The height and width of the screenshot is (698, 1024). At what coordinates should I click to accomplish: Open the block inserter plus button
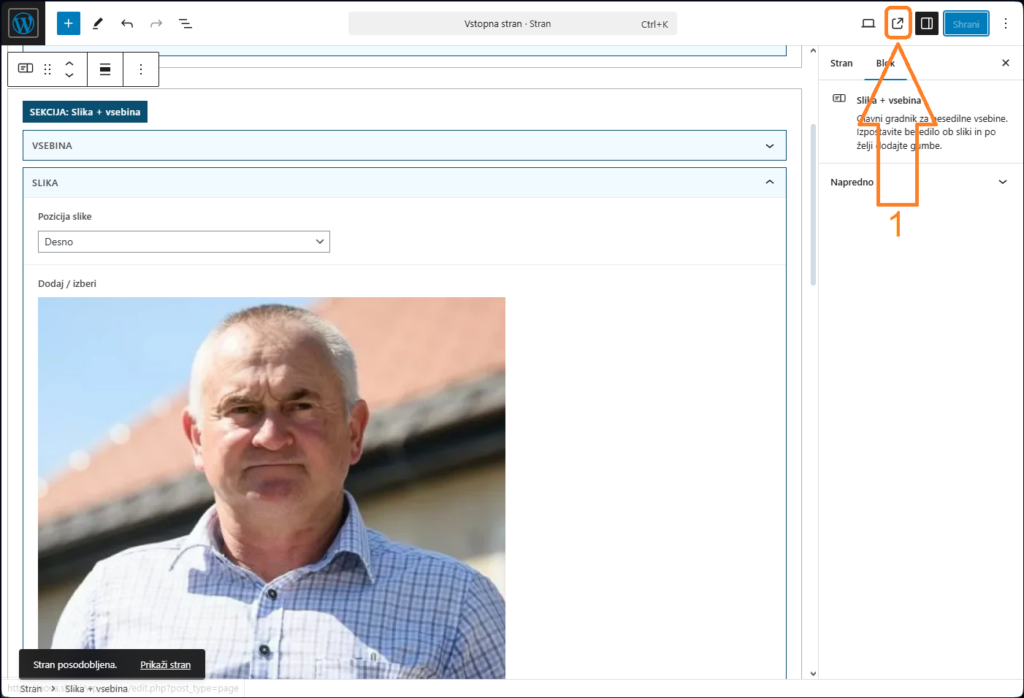68,23
